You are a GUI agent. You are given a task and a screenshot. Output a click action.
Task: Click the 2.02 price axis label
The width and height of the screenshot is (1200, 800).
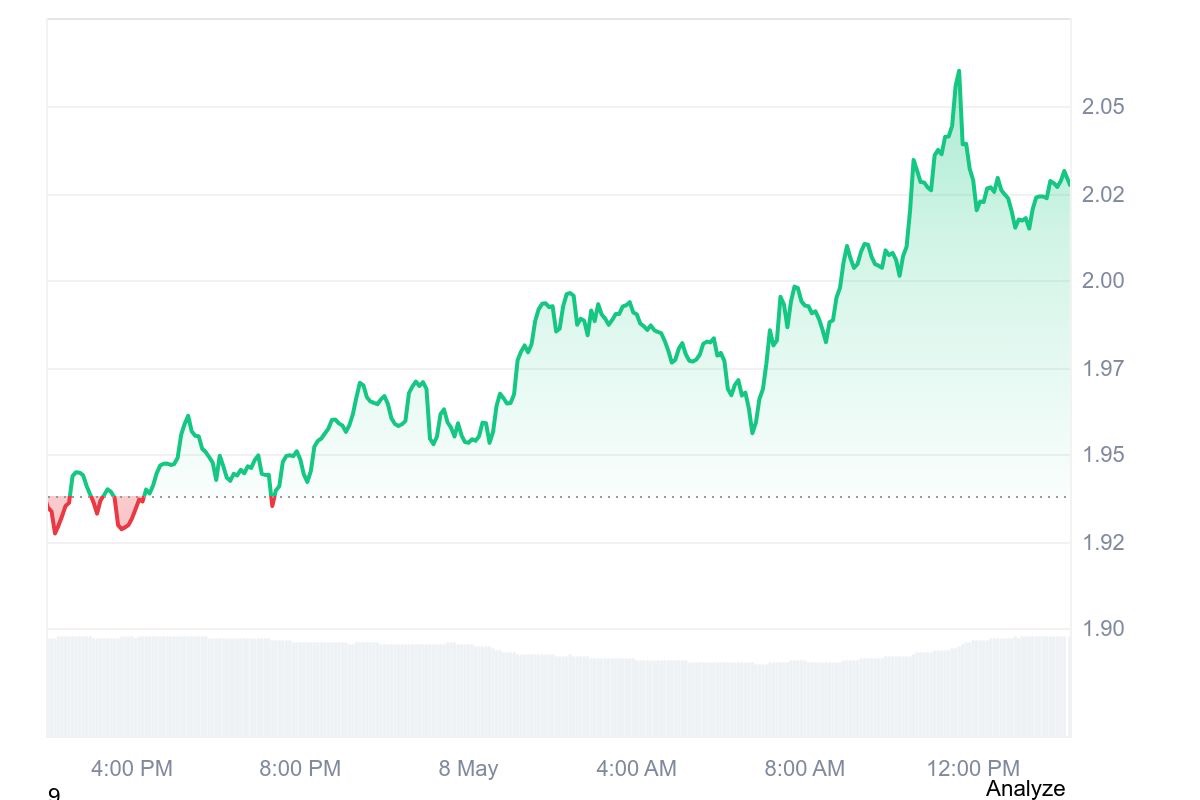point(1103,194)
